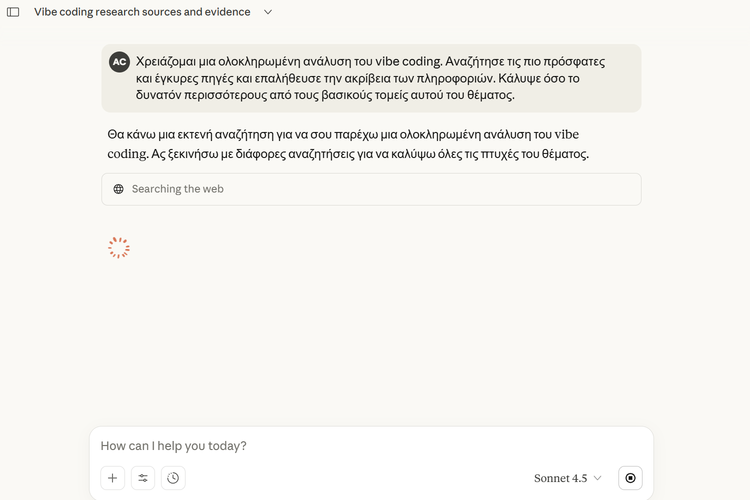Viewport: 750px width, 500px height.
Task: Toggle the clock extended thinking button
Action: click(x=173, y=478)
